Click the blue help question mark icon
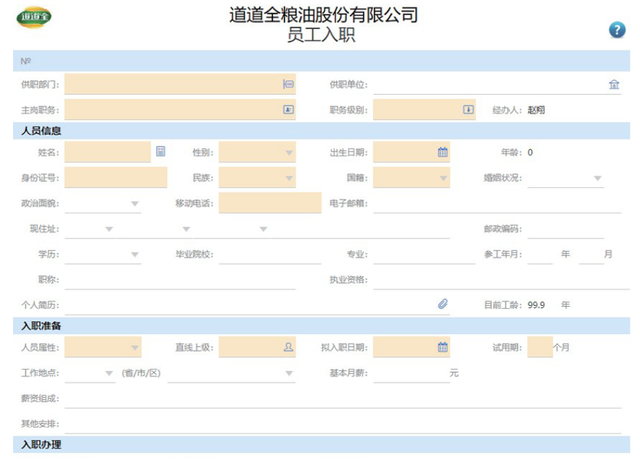640x461 pixels. tap(617, 30)
